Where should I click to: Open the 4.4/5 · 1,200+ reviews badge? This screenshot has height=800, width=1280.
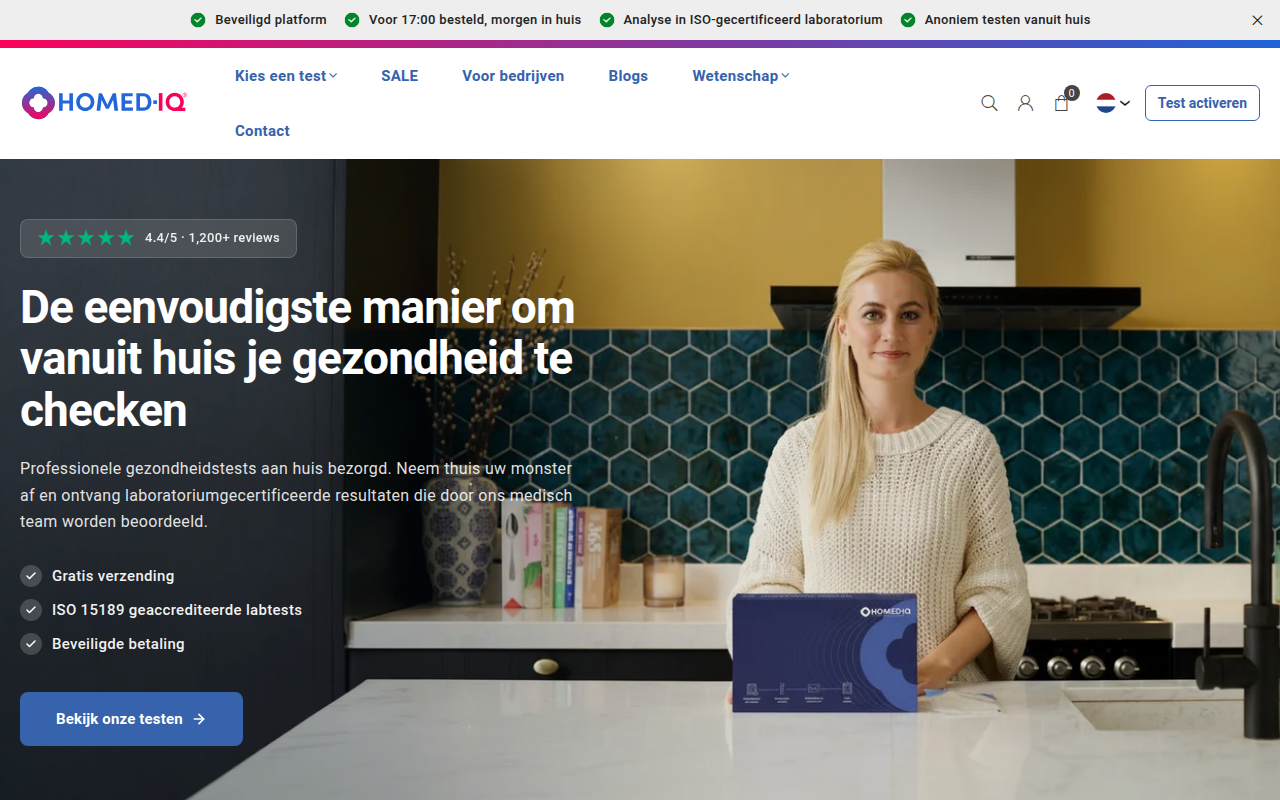point(158,238)
